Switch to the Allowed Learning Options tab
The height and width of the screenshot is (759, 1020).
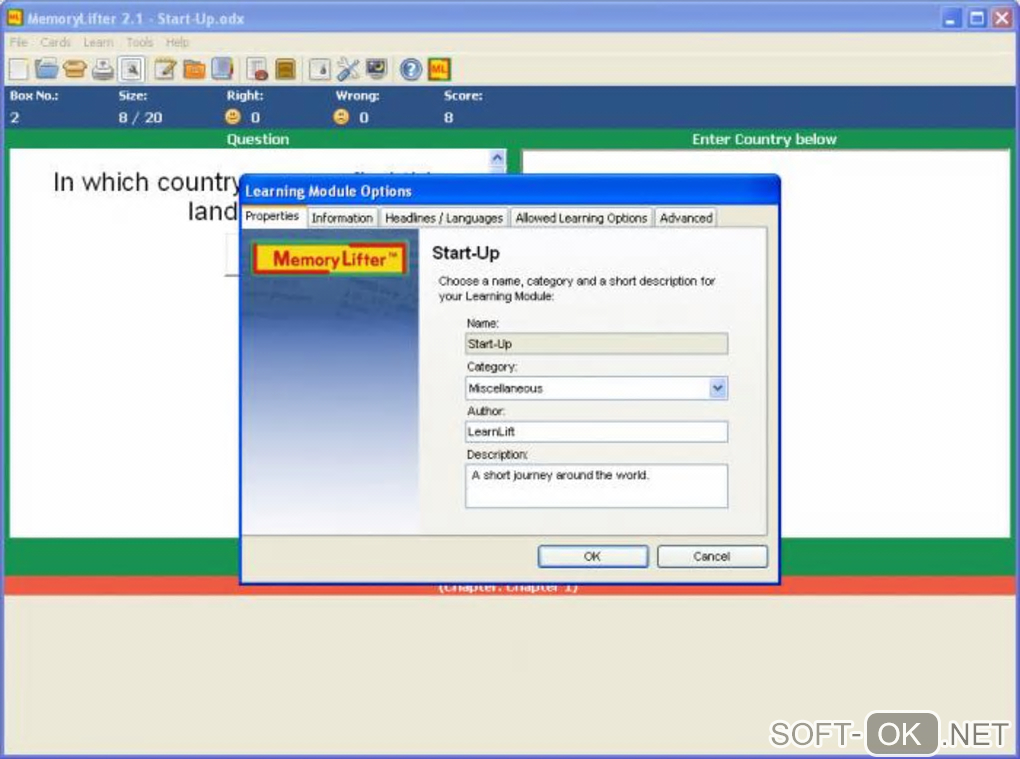[582, 218]
